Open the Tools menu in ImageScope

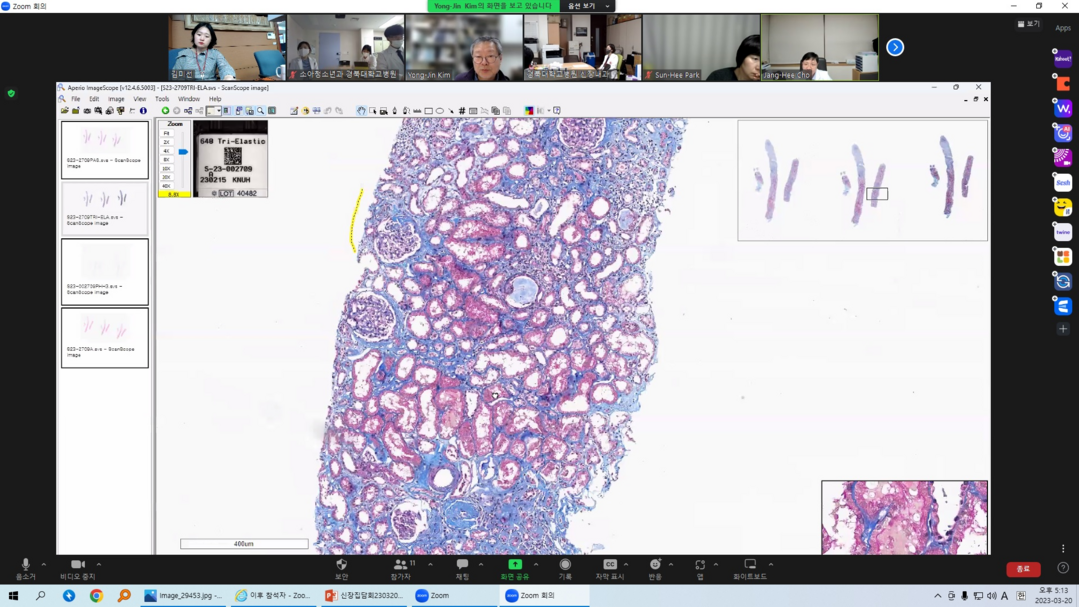162,99
